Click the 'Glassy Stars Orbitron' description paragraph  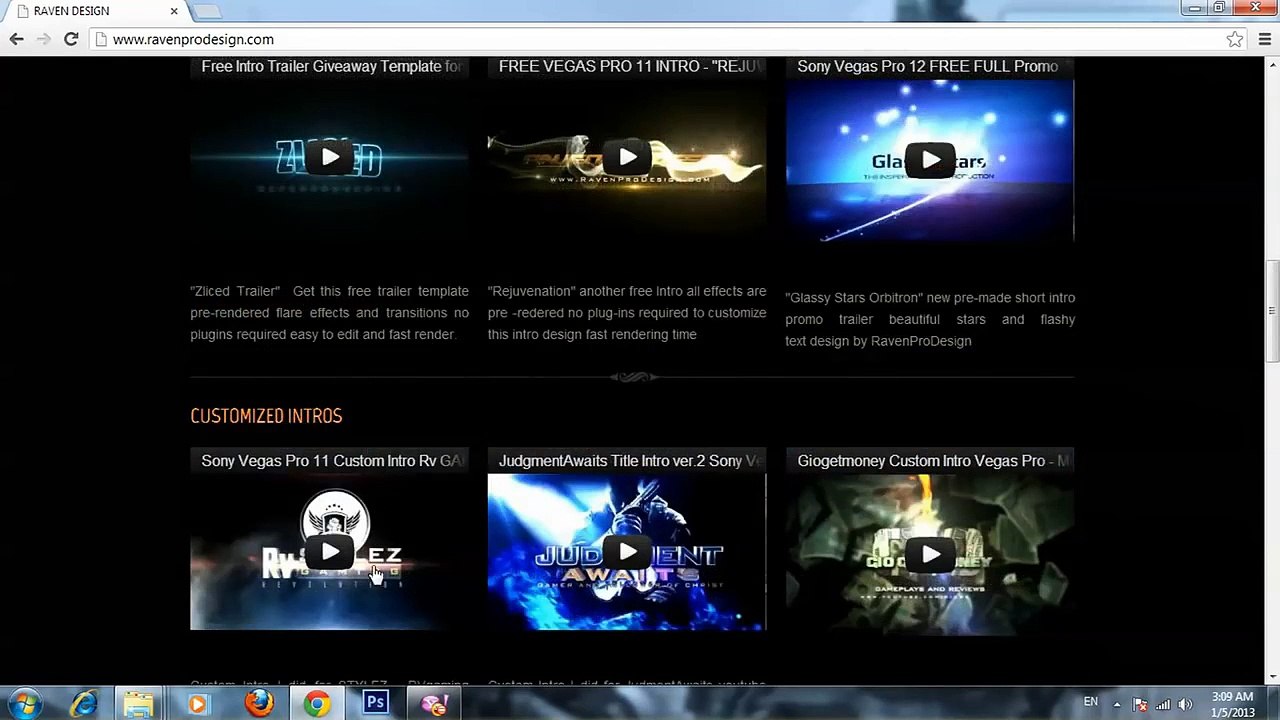[930, 319]
